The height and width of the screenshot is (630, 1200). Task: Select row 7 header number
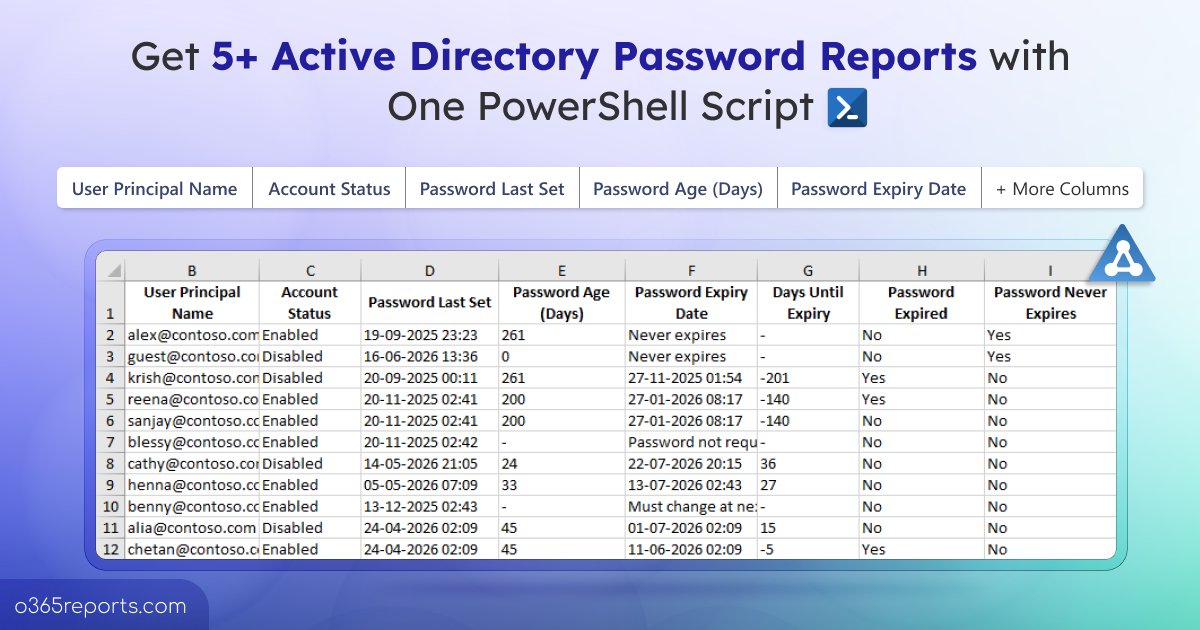click(110, 442)
